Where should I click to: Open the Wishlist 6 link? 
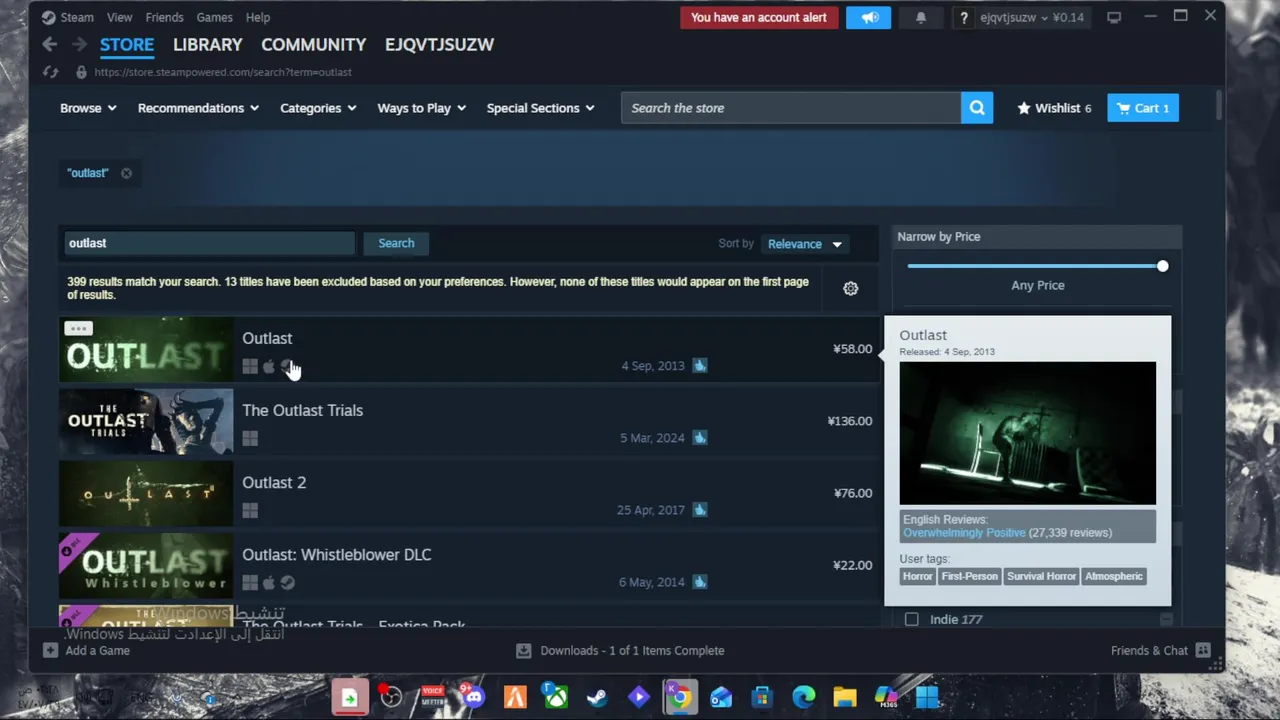tap(1055, 108)
